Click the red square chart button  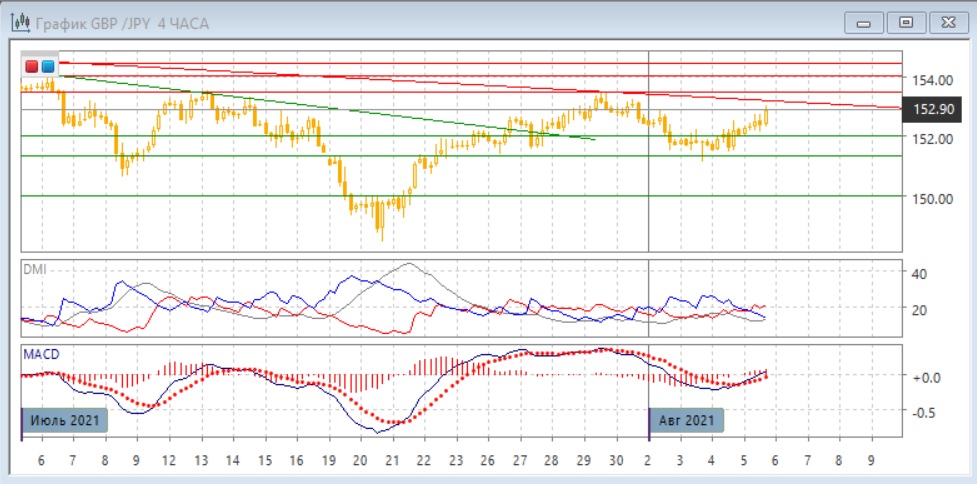click(32, 66)
